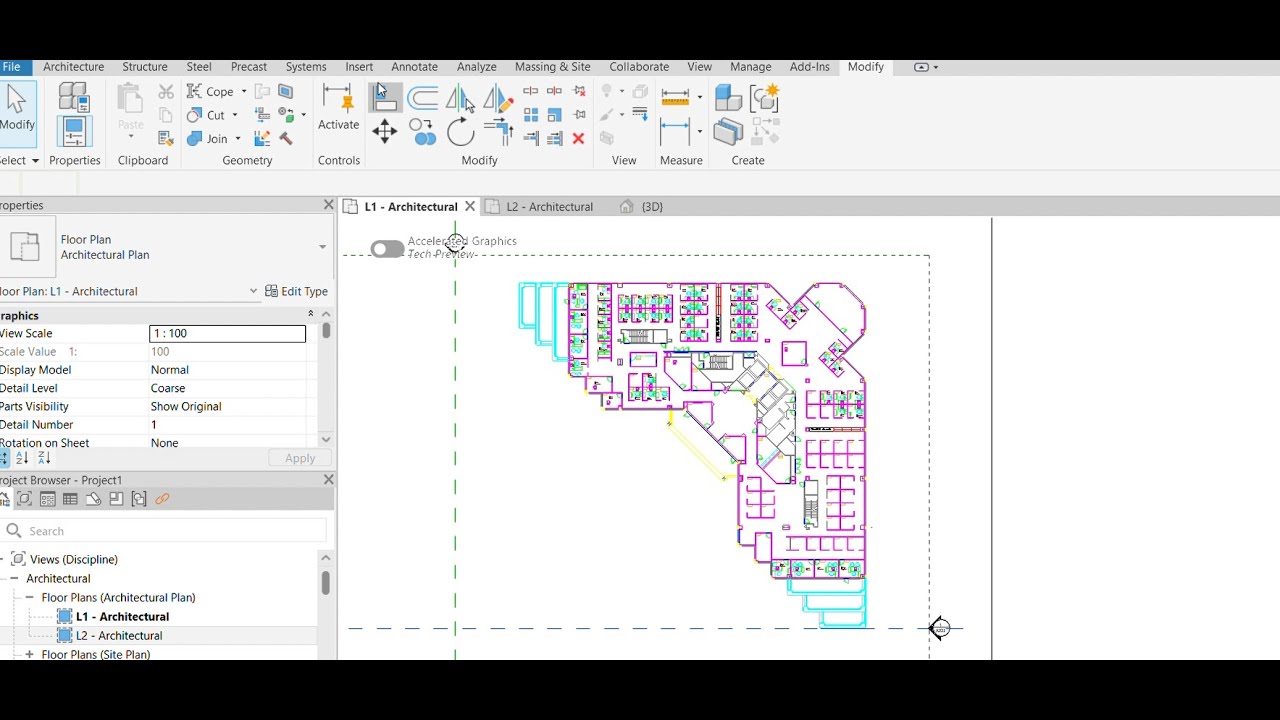Toggle Accelerated Graphics Tech Preview switch
The image size is (1280, 720).
[387, 249]
